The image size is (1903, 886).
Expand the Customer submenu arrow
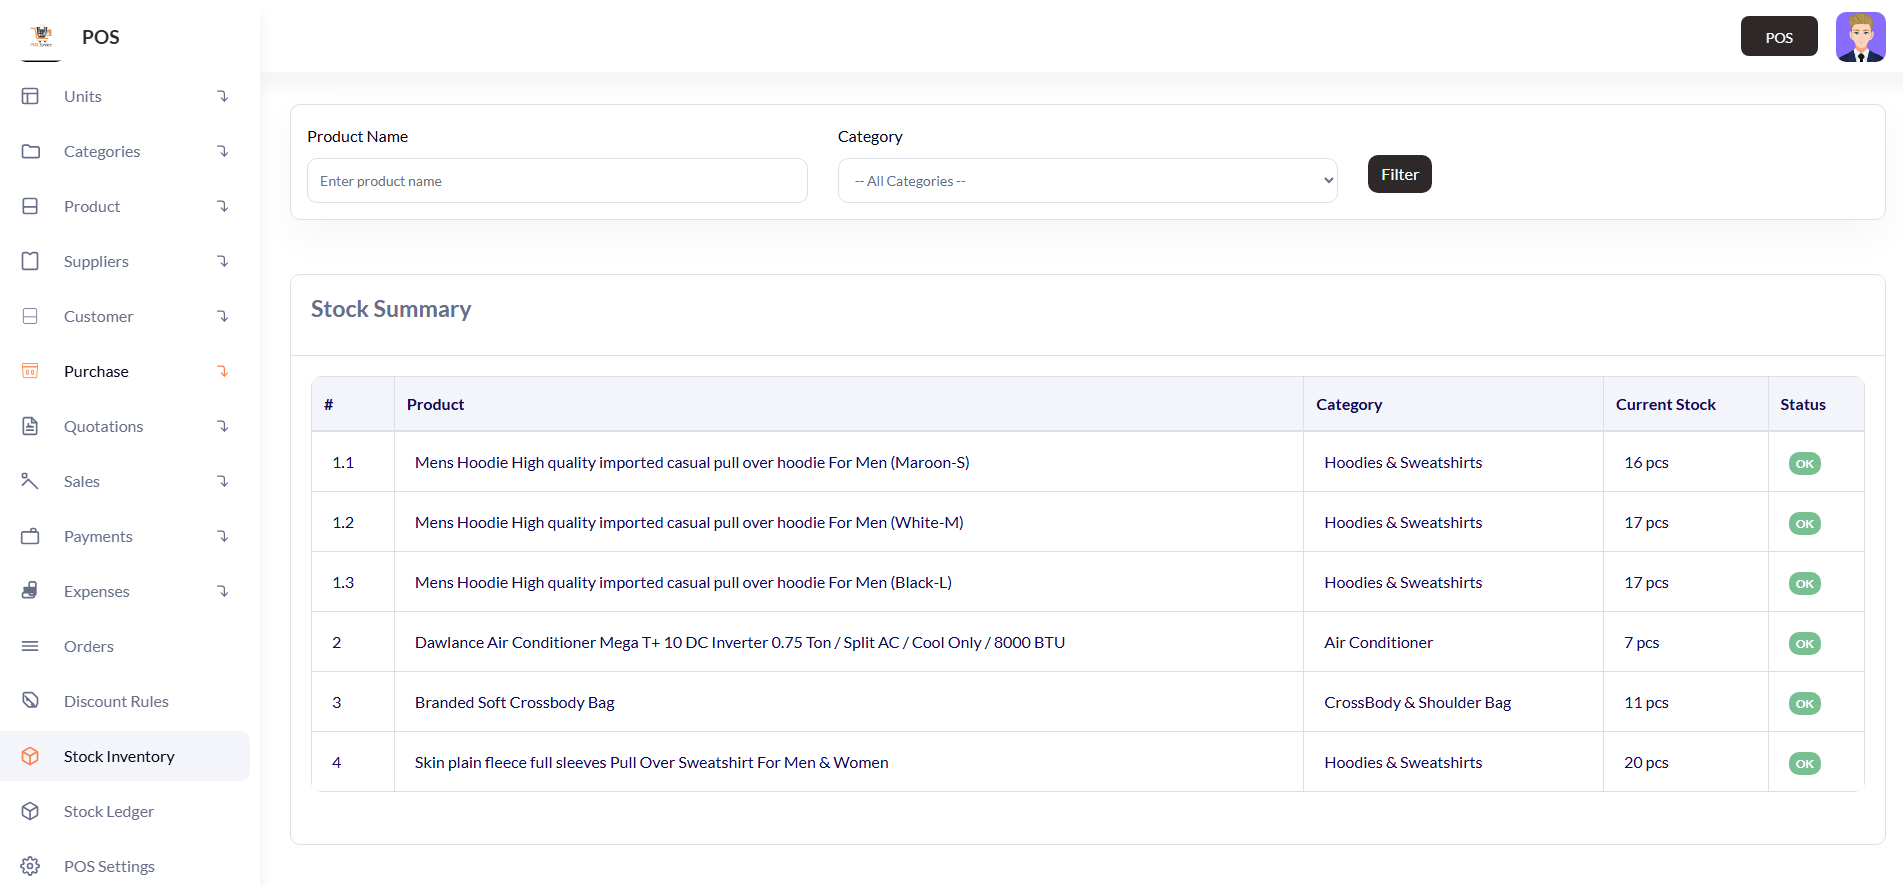click(x=223, y=316)
